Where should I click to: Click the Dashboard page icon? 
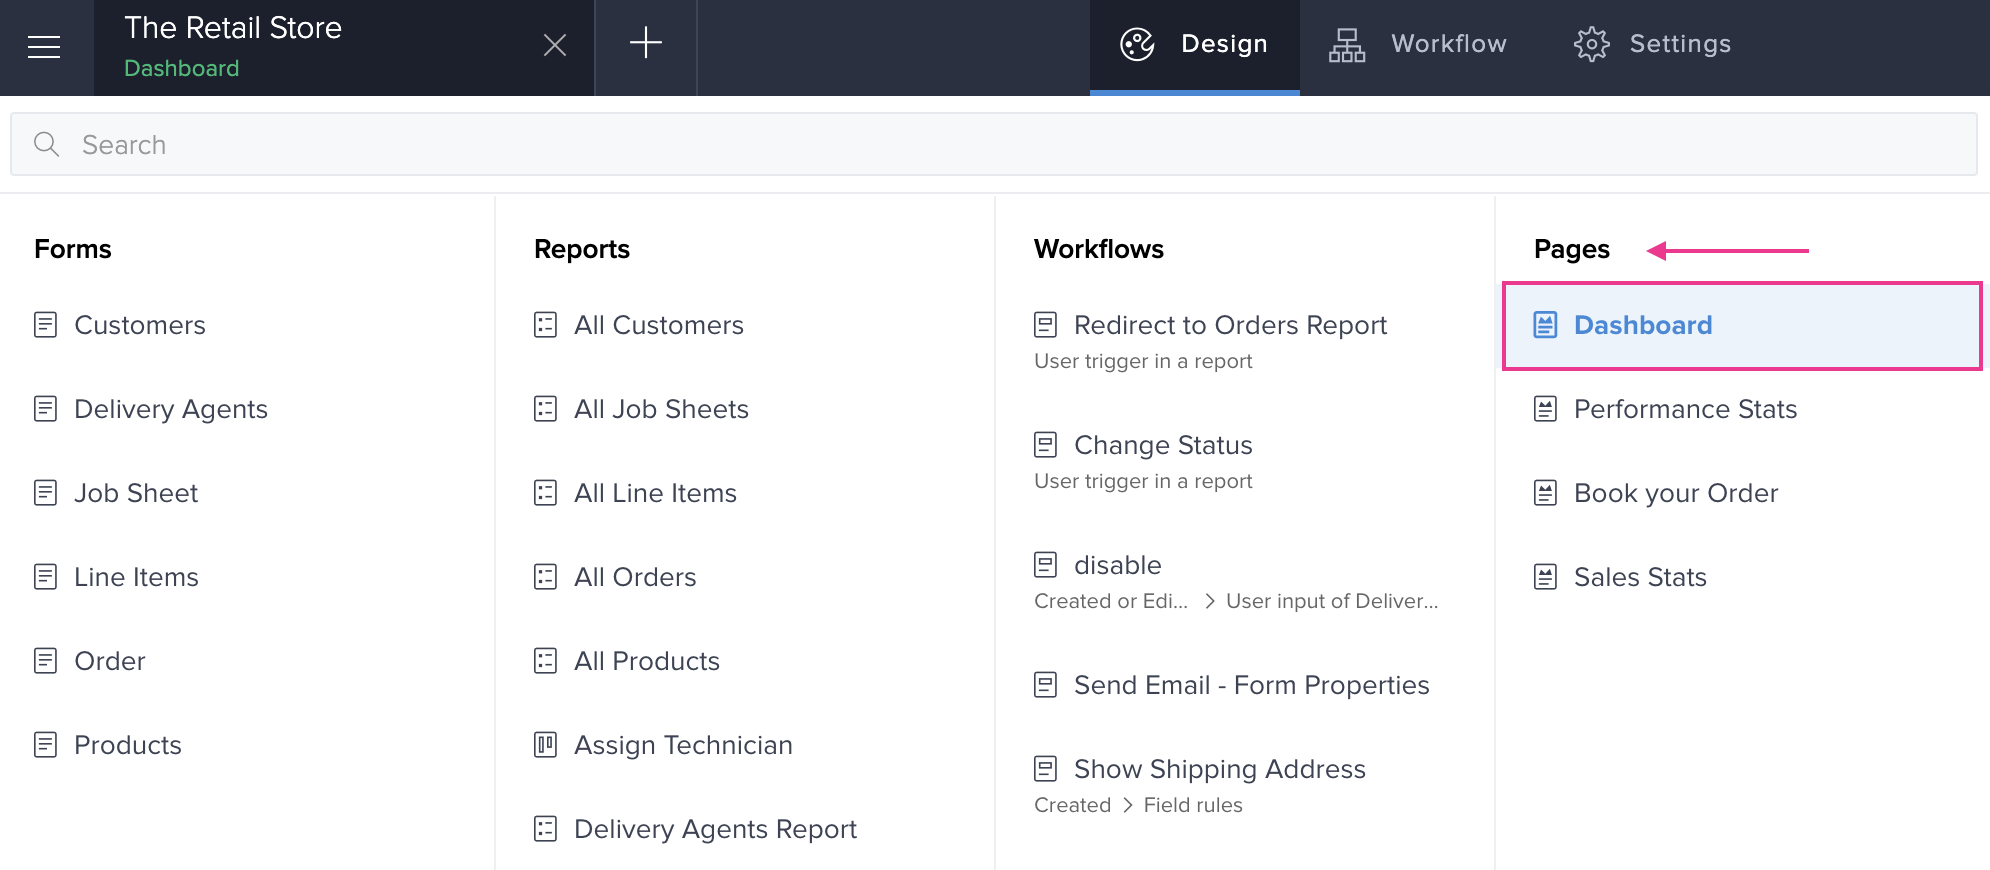(1545, 325)
